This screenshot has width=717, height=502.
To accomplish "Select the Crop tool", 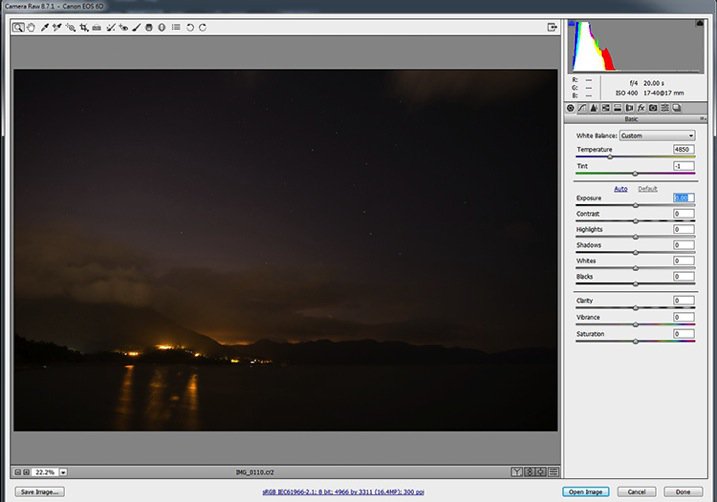I will [84, 28].
